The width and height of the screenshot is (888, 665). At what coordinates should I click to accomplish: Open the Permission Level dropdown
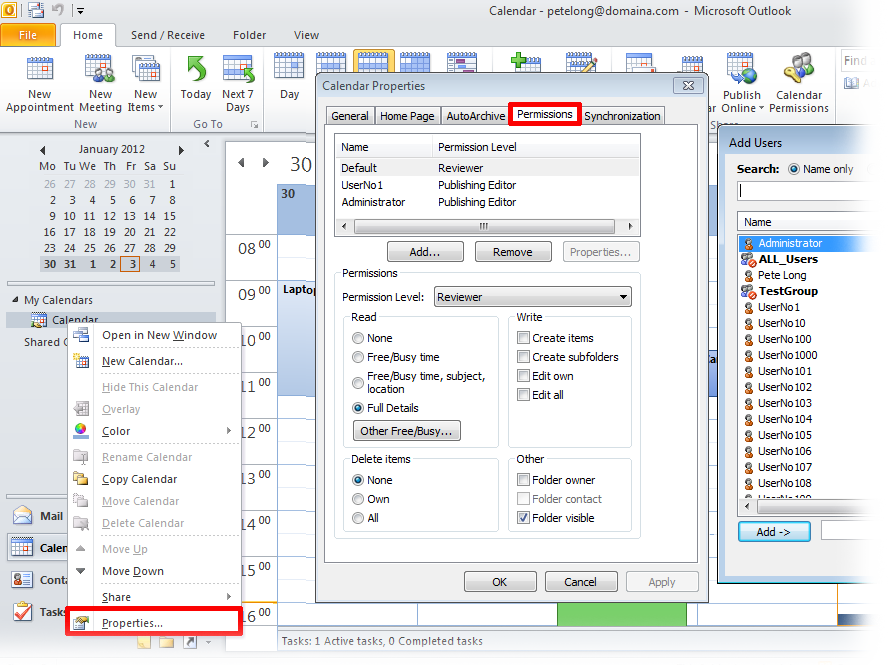tap(624, 297)
